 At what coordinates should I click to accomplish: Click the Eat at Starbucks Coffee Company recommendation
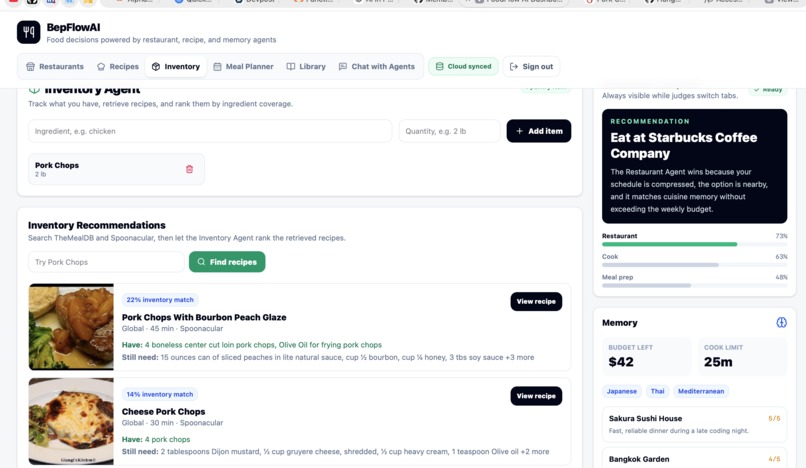coord(694,166)
